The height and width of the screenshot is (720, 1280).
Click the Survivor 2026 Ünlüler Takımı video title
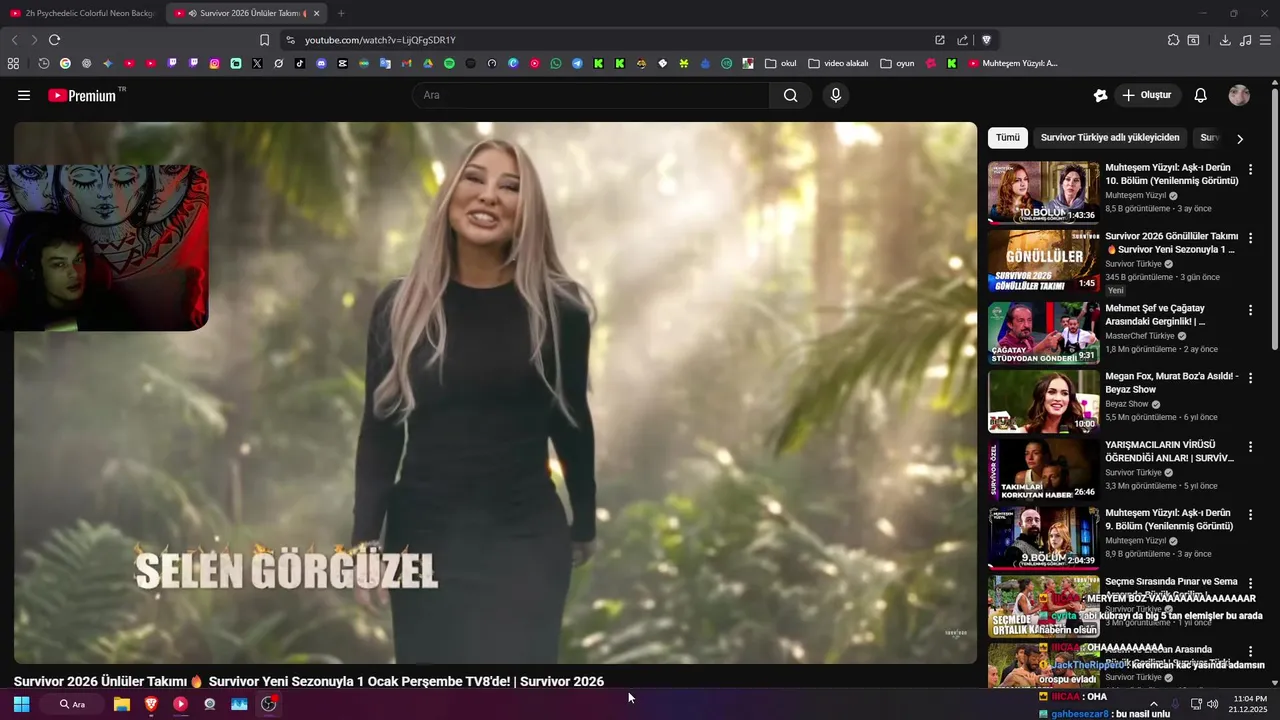(308, 681)
